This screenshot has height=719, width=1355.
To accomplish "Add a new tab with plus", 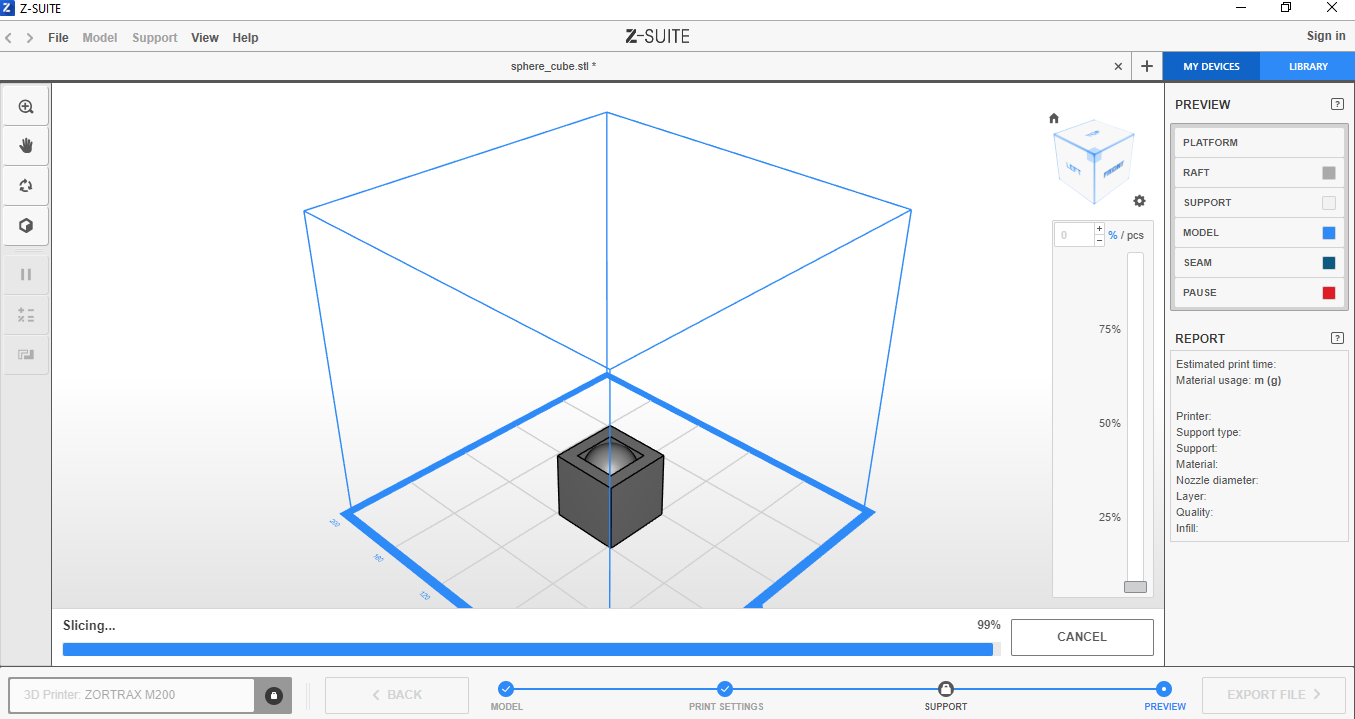I will [x=1146, y=67].
